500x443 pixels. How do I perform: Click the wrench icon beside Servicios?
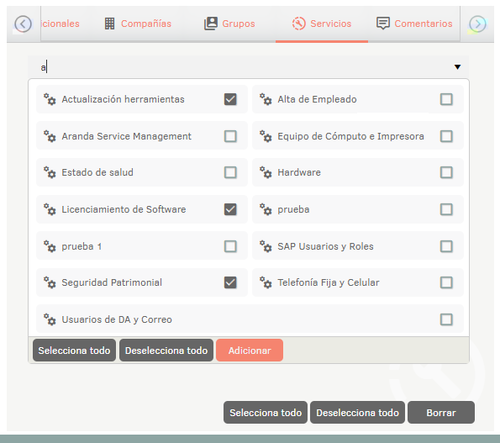pos(299,24)
